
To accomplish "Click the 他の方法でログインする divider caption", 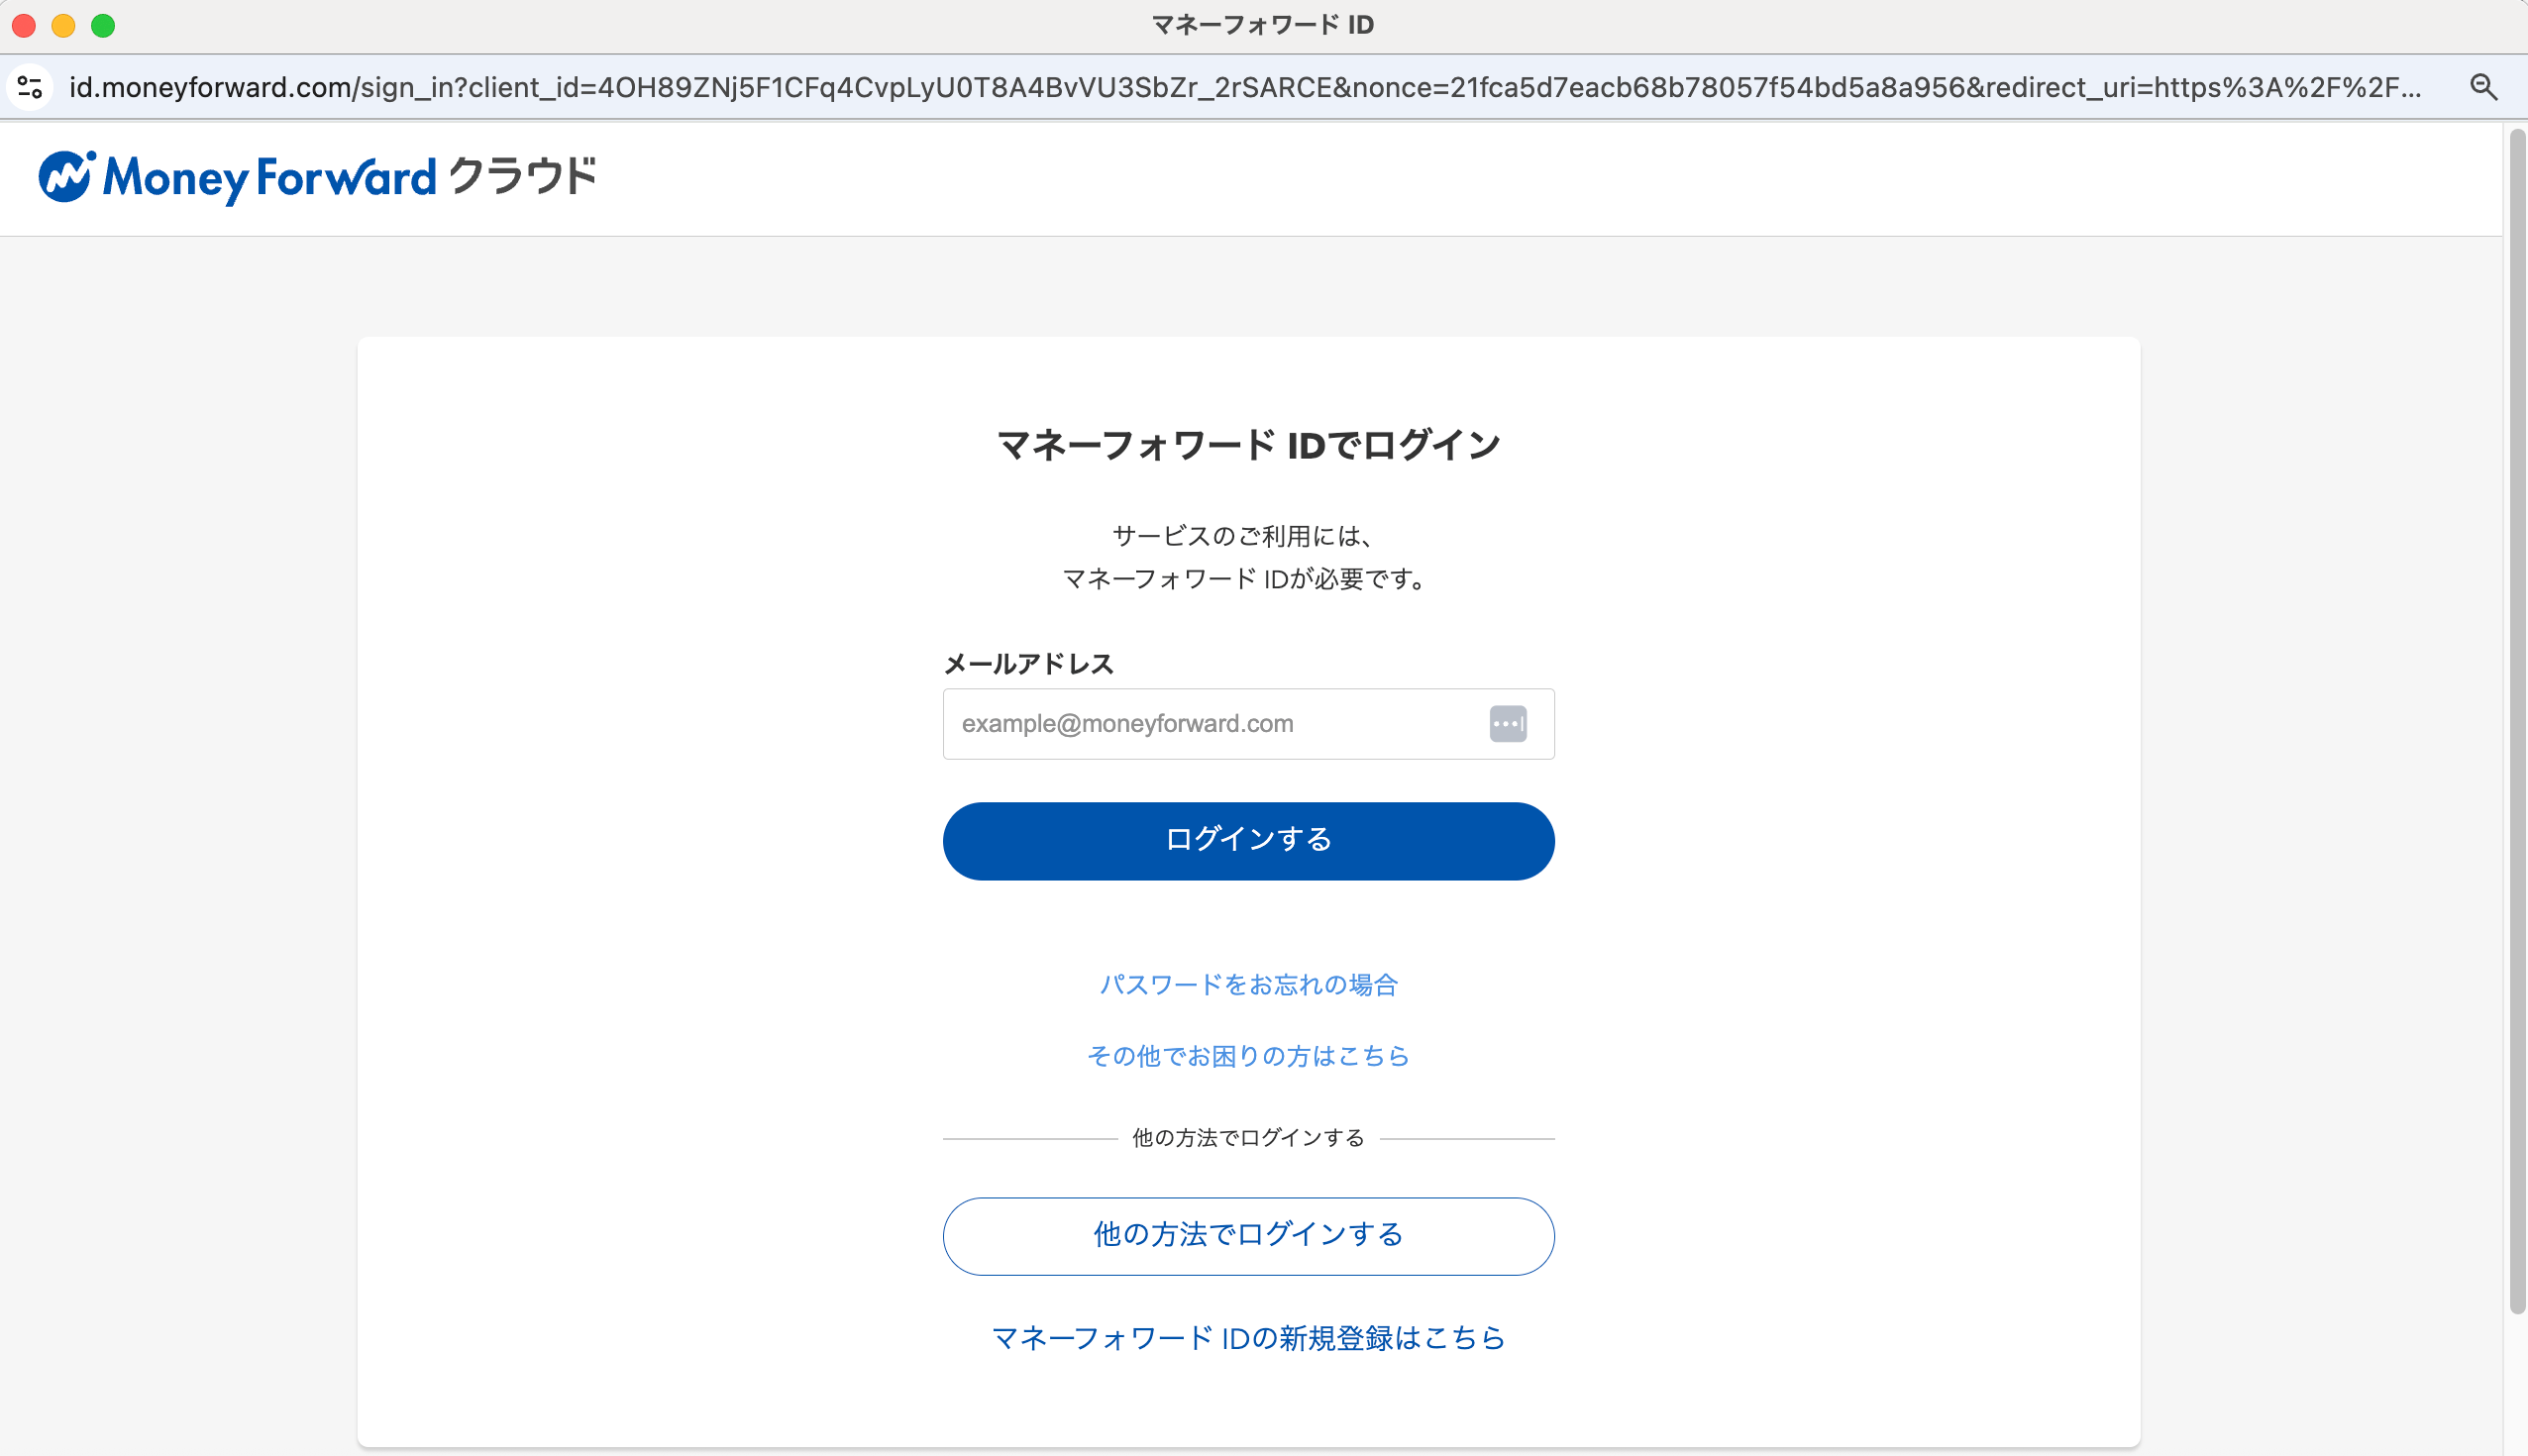I will point(1248,1138).
